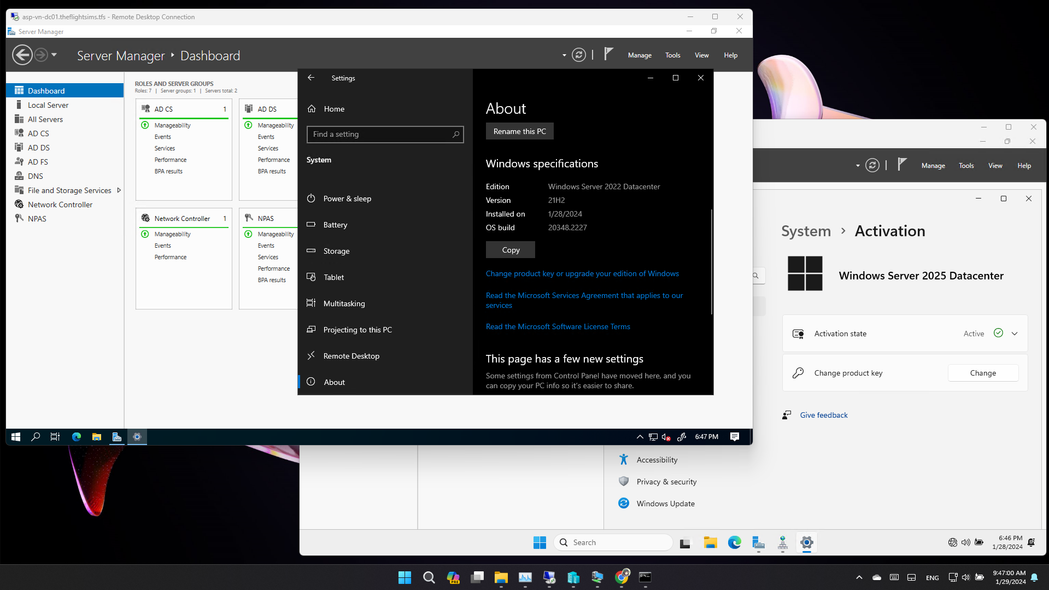
Task: Open dropdown left of refresh in front Server Manager
Action: (x=564, y=56)
